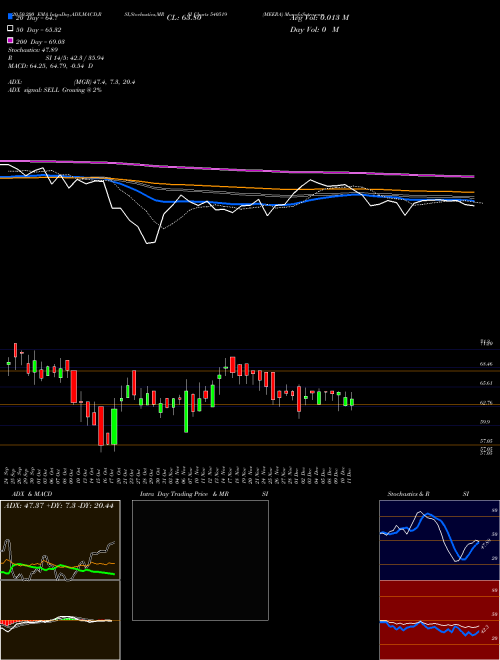500x660 pixels.
Task: Open the empty Intra Day Trading Price panel
Action: 200,560
